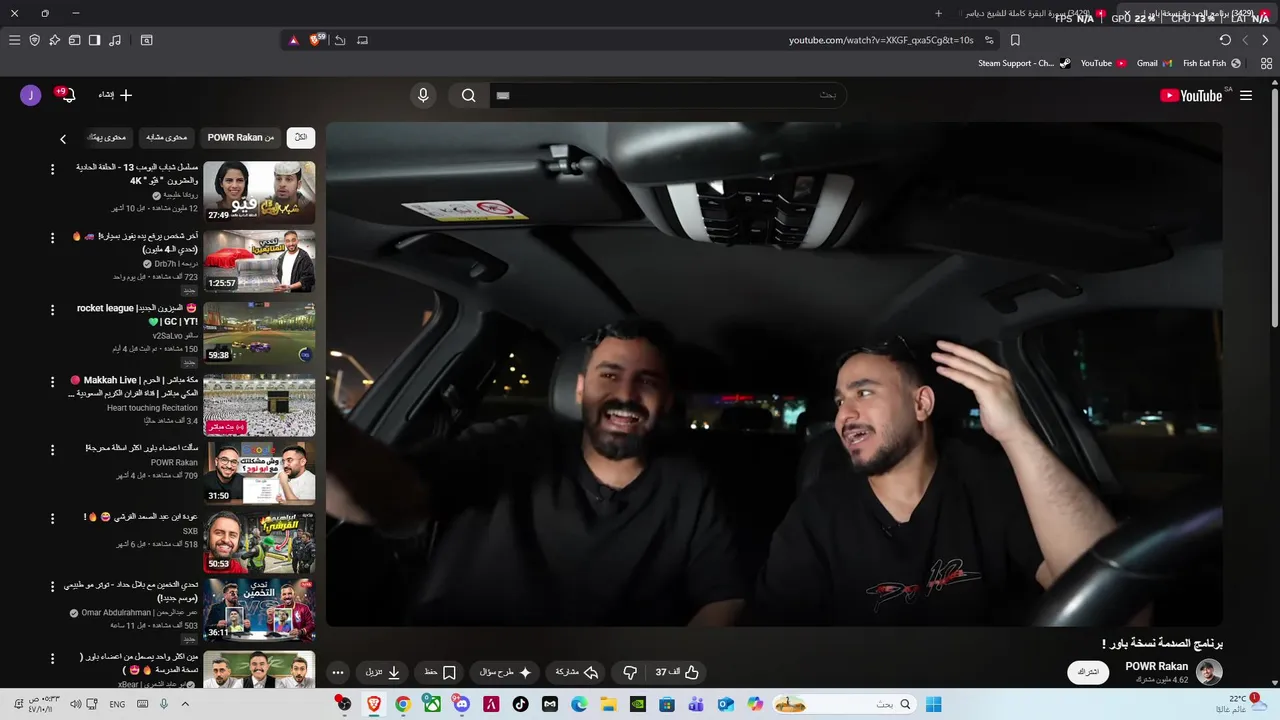The image size is (1280, 720).
Task: Open options menu for Omar Abdulrahman video
Action: [53, 587]
